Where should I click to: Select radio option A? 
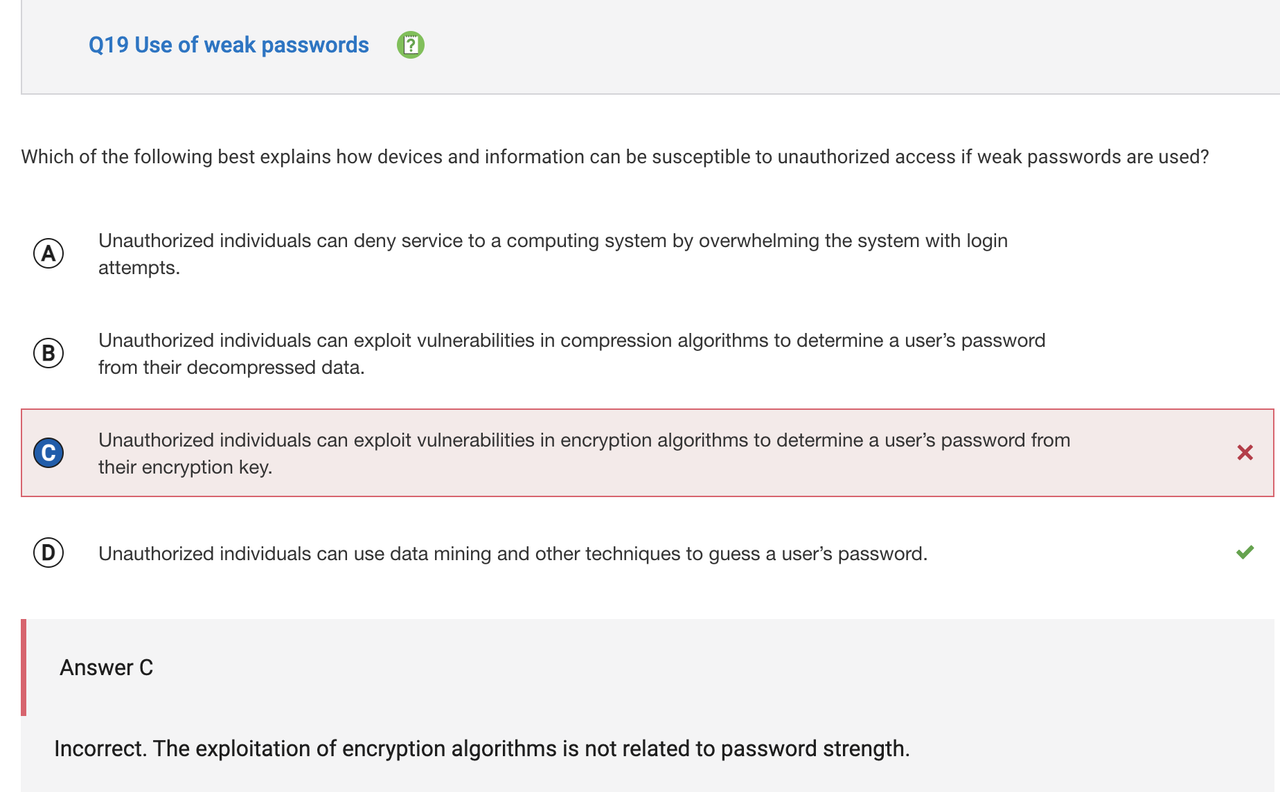(x=48, y=253)
